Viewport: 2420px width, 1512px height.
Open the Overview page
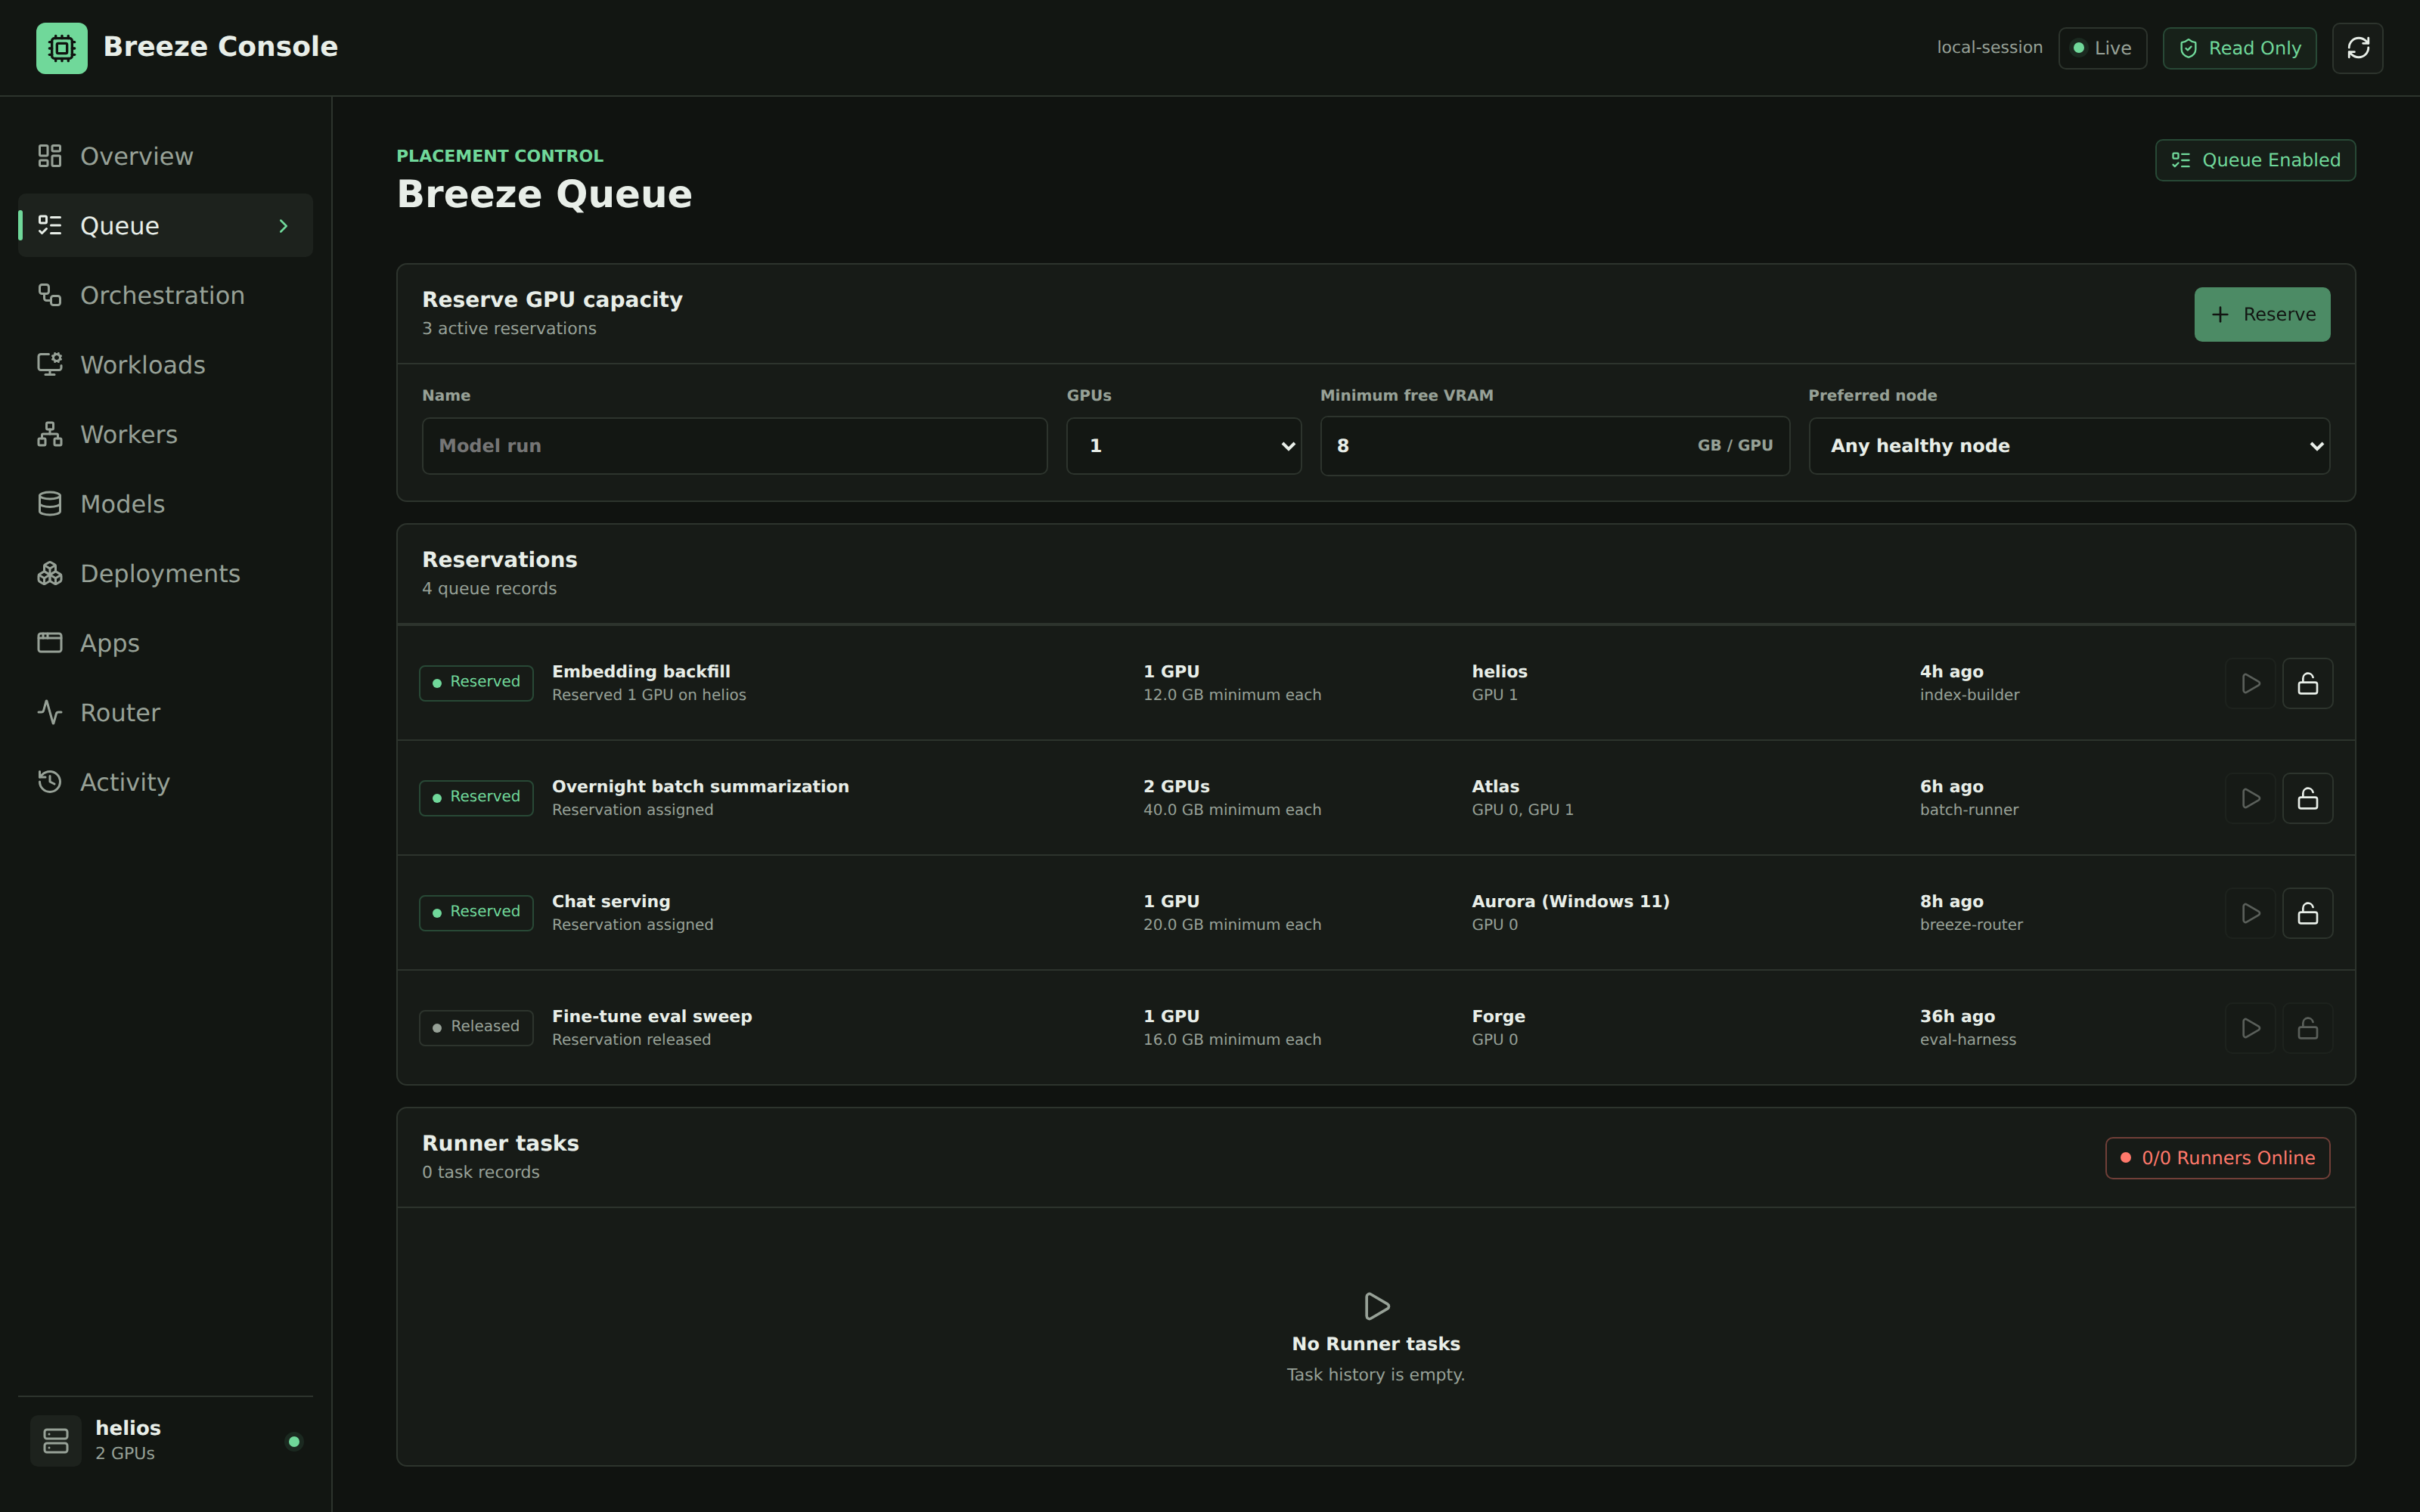[165, 156]
